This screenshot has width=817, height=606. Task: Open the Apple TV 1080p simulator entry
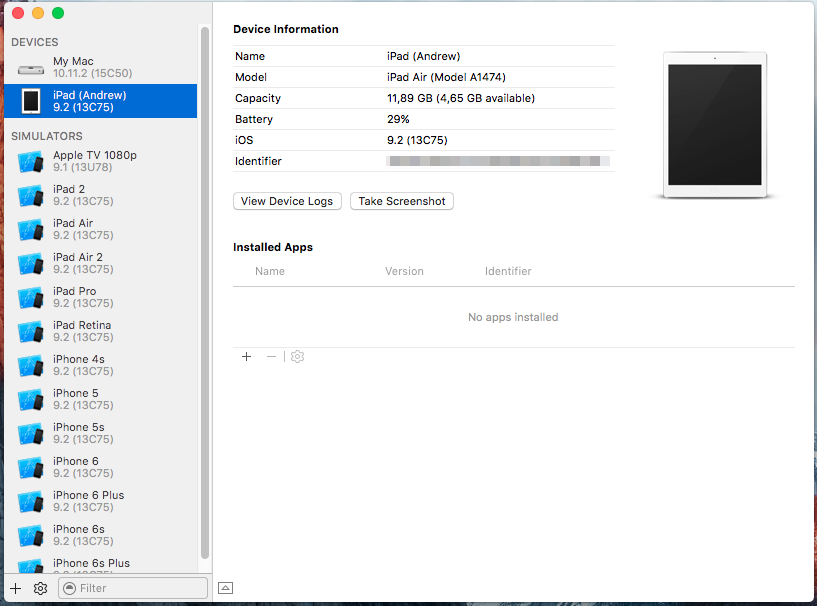(x=101, y=161)
